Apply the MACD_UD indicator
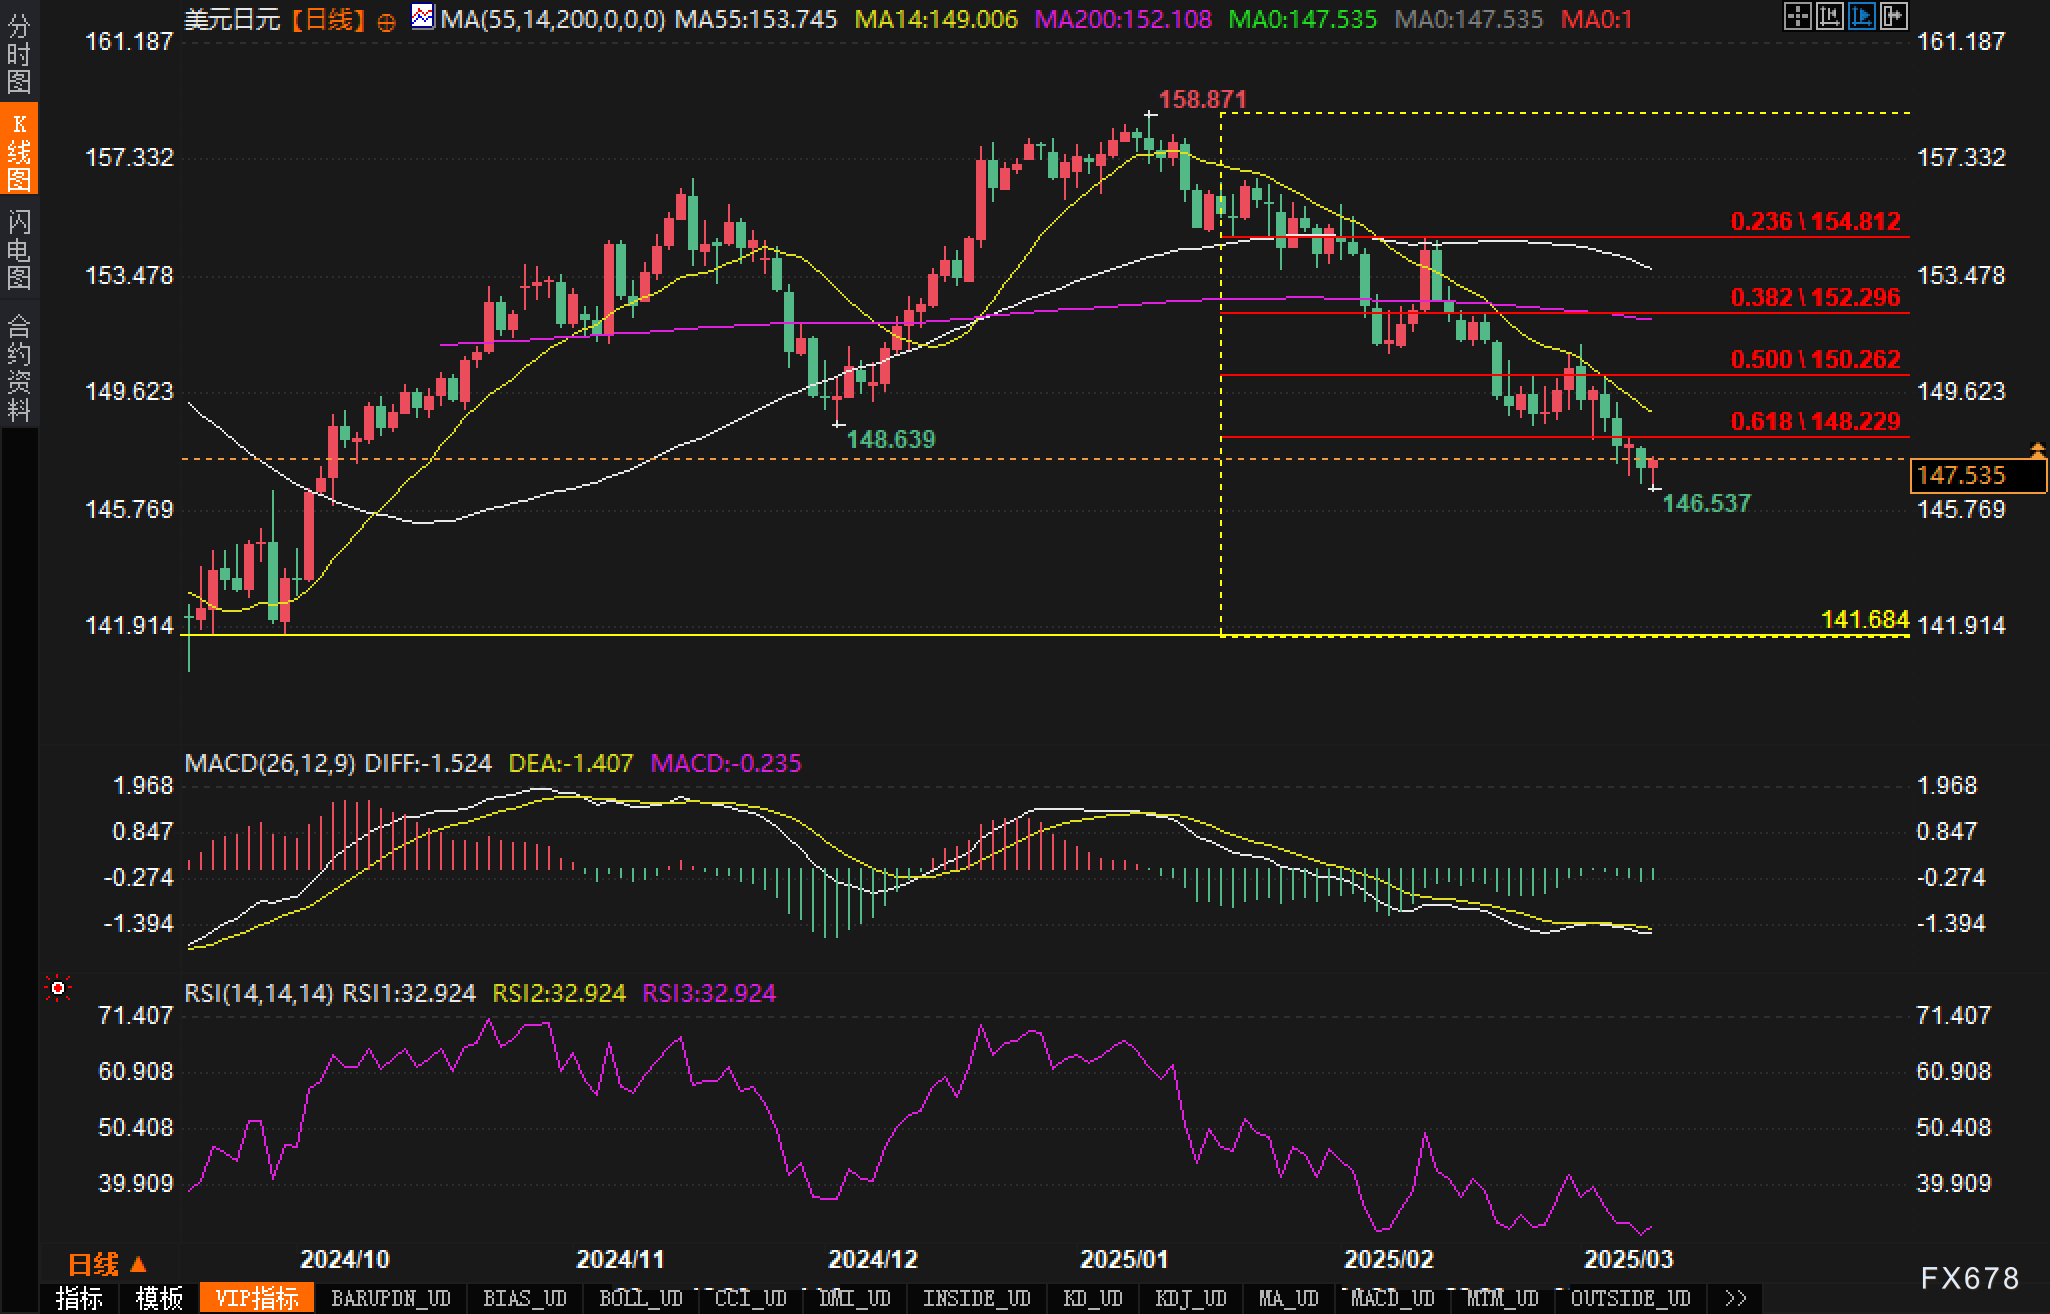 coord(1394,1298)
